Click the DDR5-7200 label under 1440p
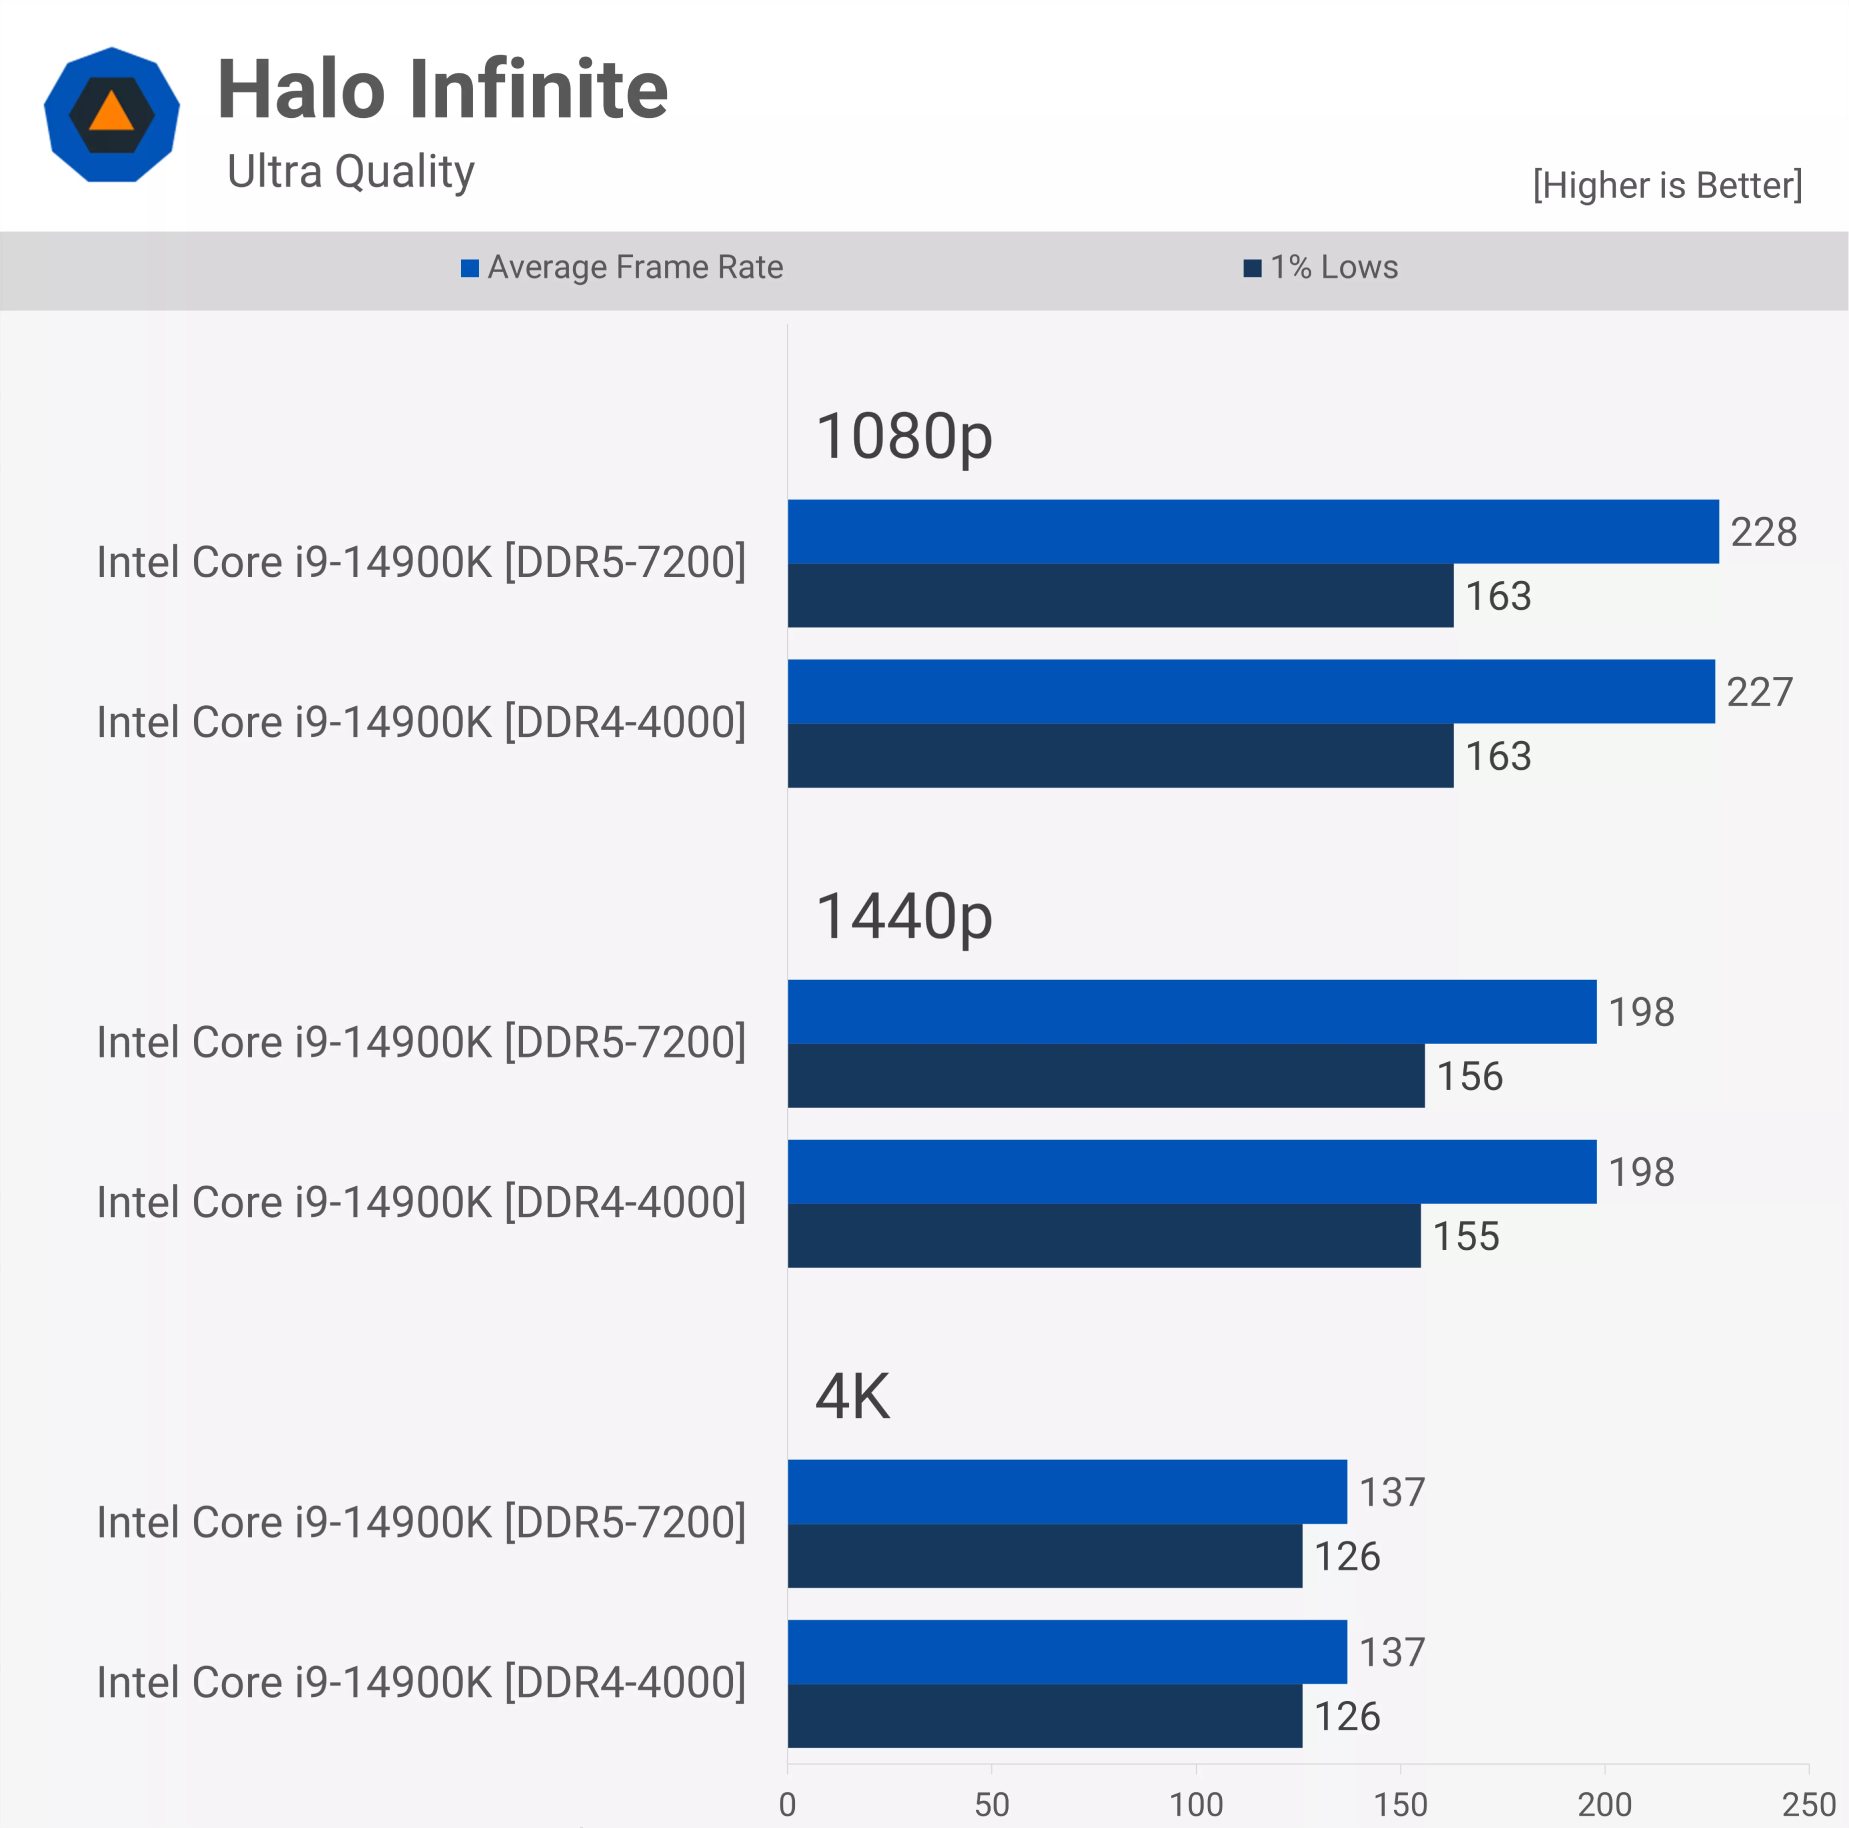1849x1828 pixels. (421, 1043)
